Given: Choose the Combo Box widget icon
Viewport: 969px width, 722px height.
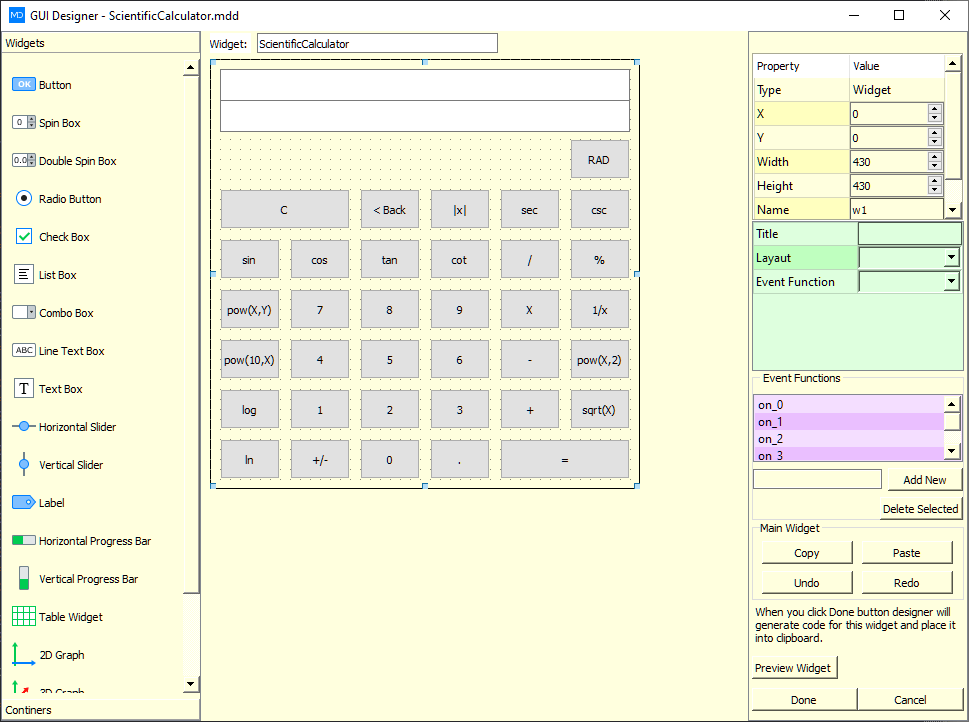Looking at the screenshot, I should click(x=24, y=312).
